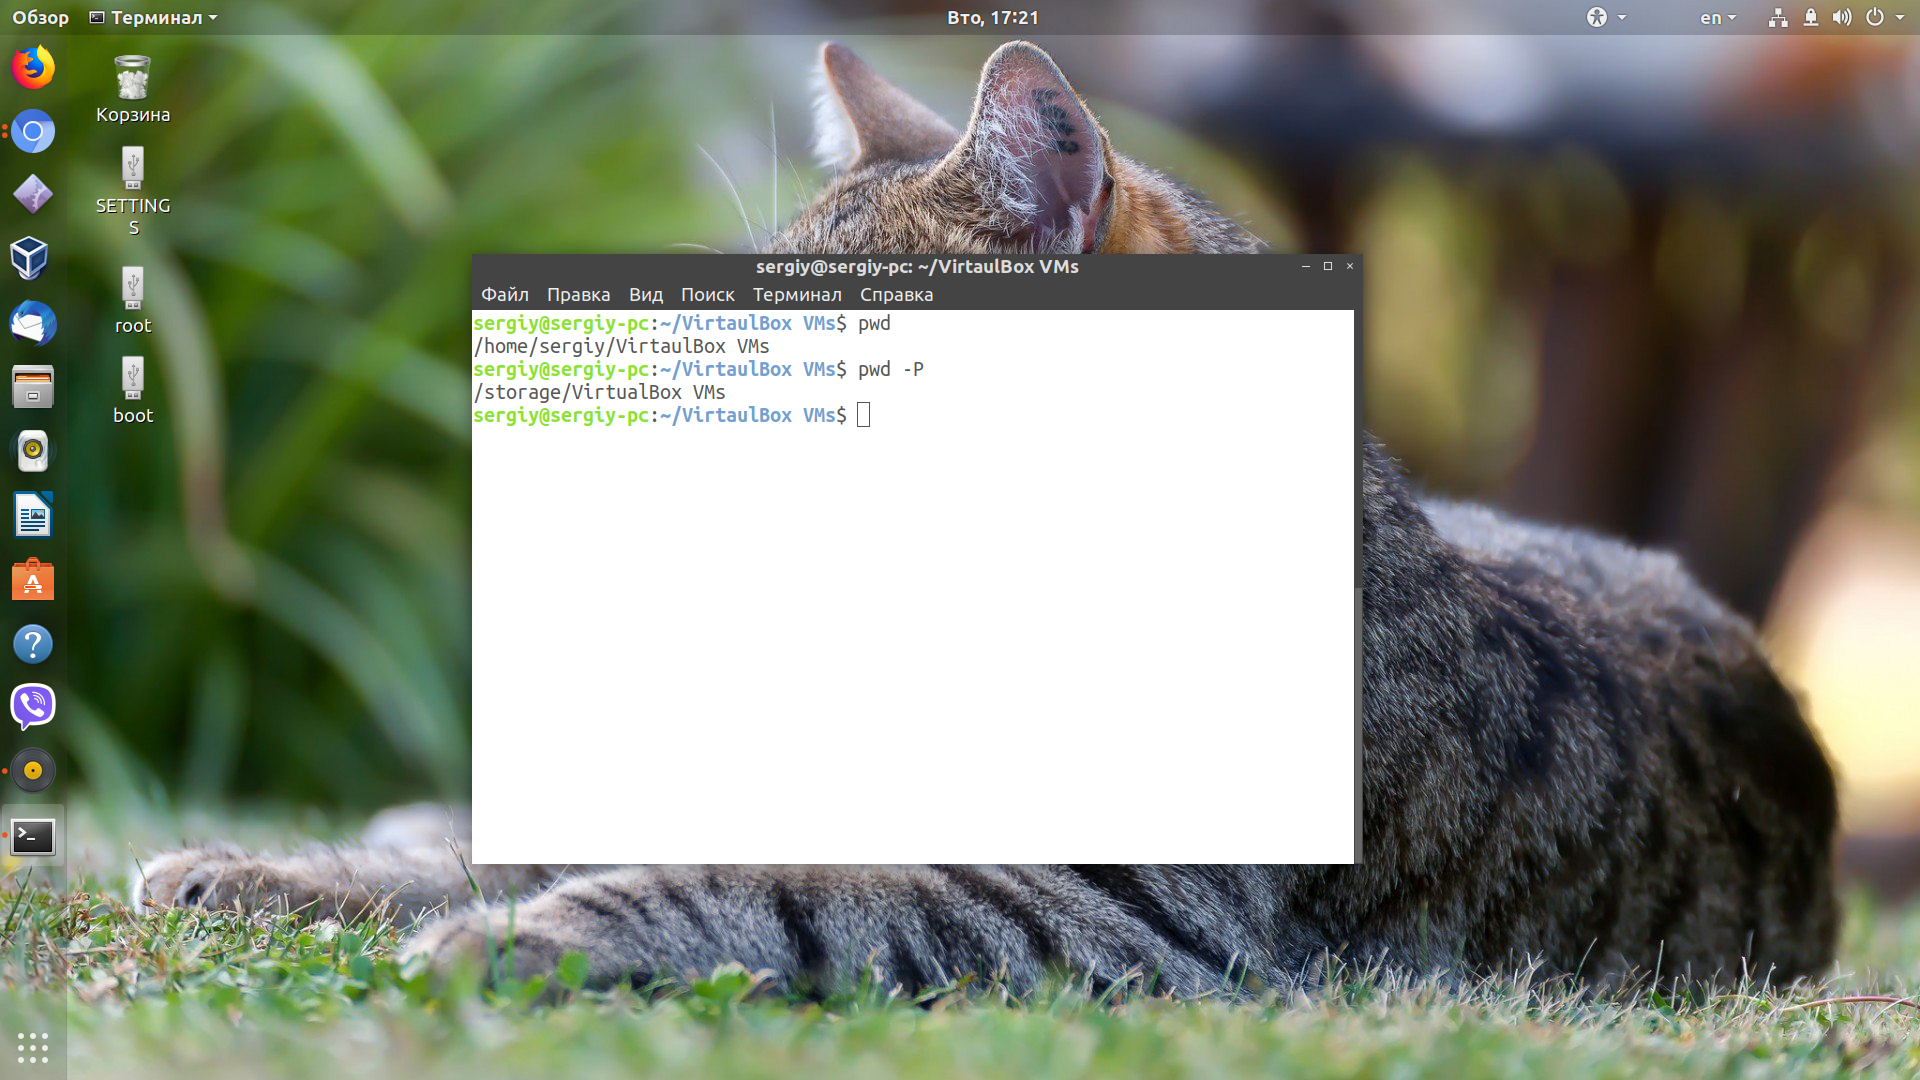Open Ubuntu Software center in dock
Screen dimensions: 1920x1080
click(x=33, y=580)
